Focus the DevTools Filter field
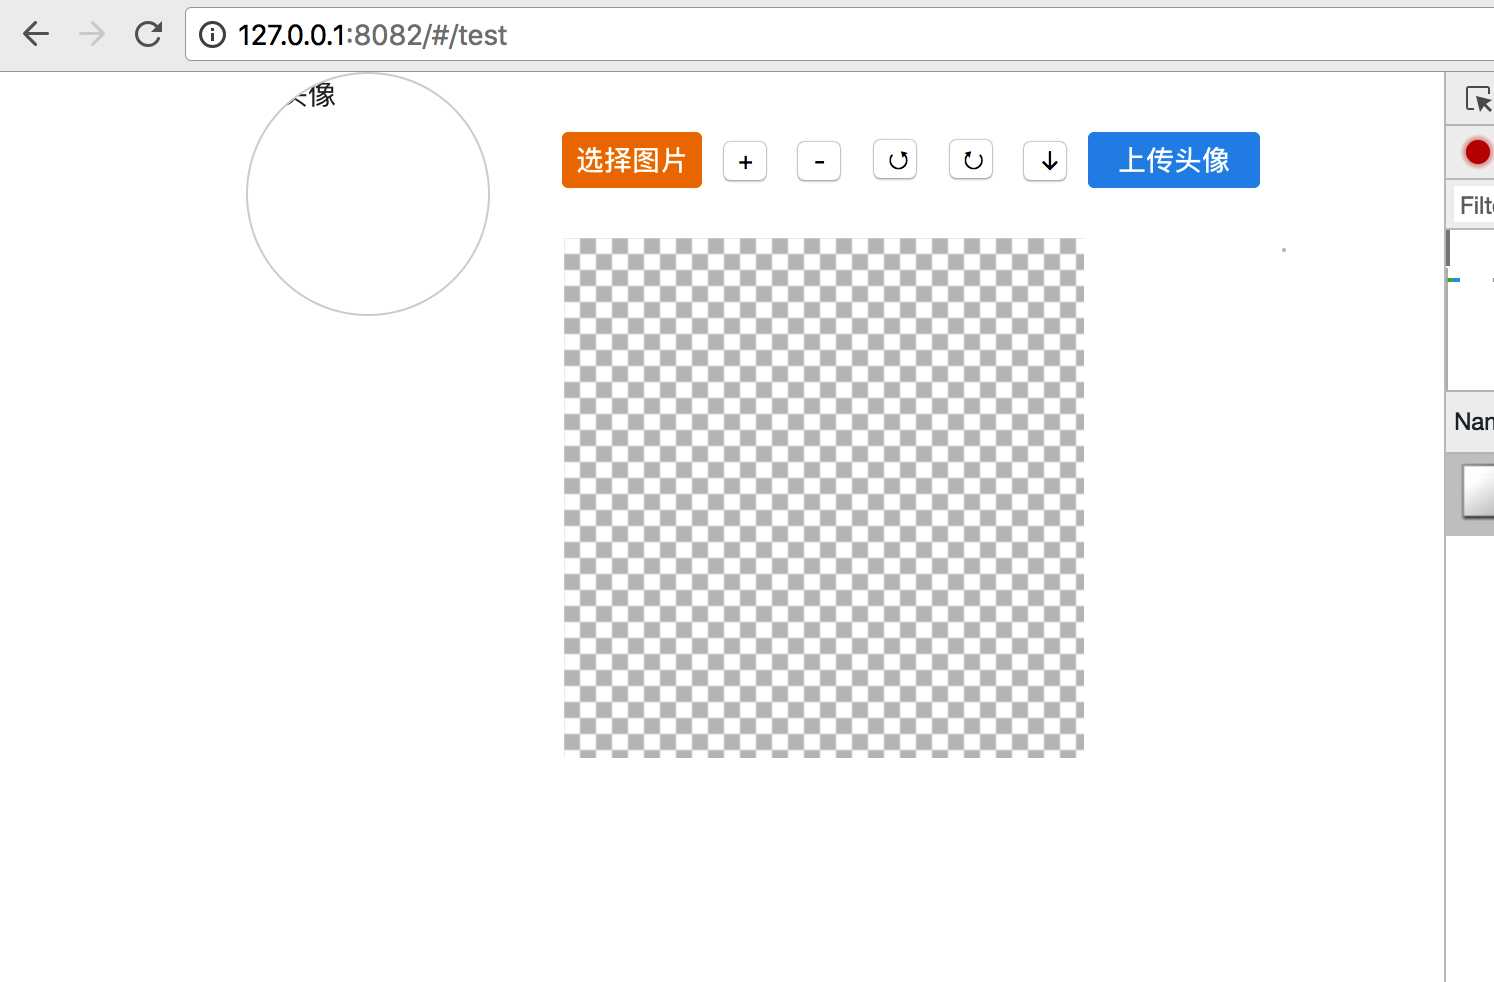1494x982 pixels. [x=1474, y=205]
